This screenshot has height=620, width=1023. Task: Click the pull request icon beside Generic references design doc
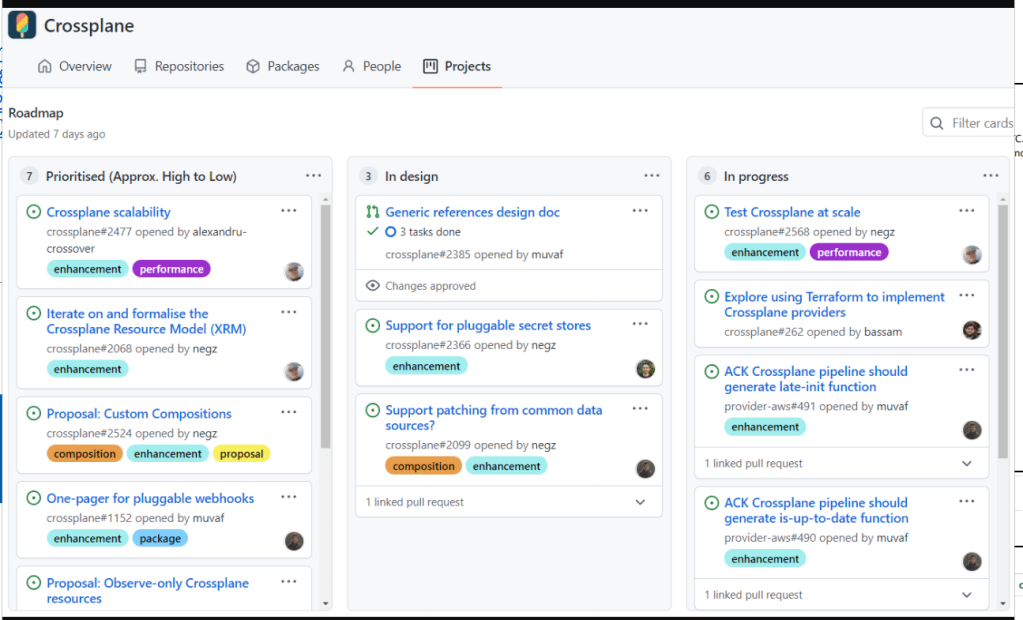[x=373, y=211]
